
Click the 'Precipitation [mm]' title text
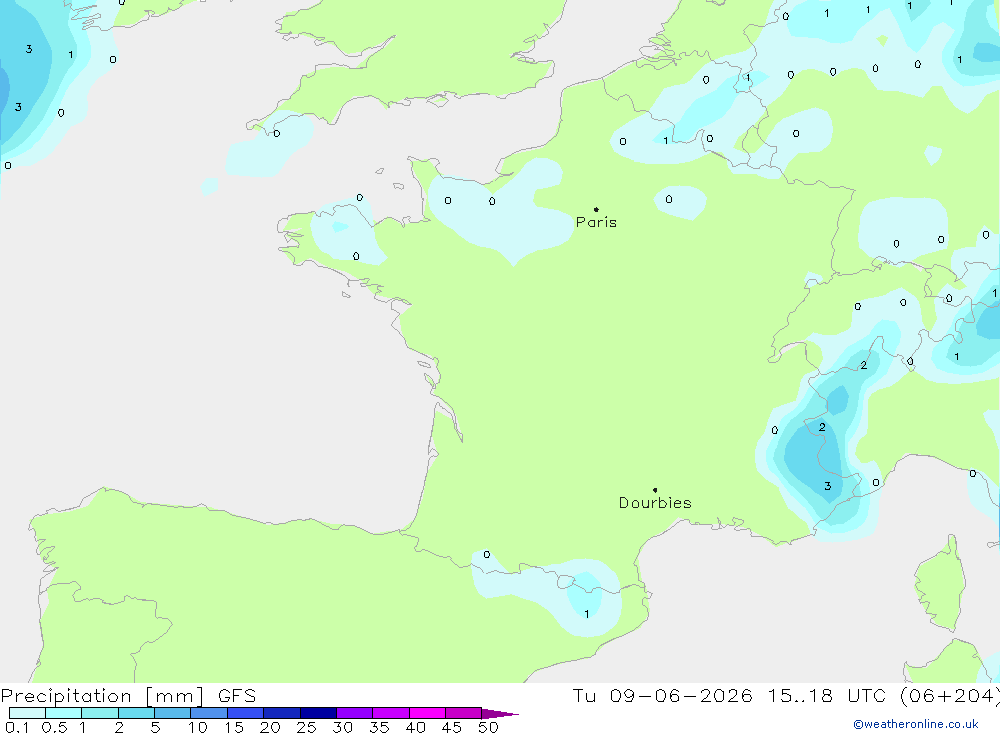click(x=102, y=695)
